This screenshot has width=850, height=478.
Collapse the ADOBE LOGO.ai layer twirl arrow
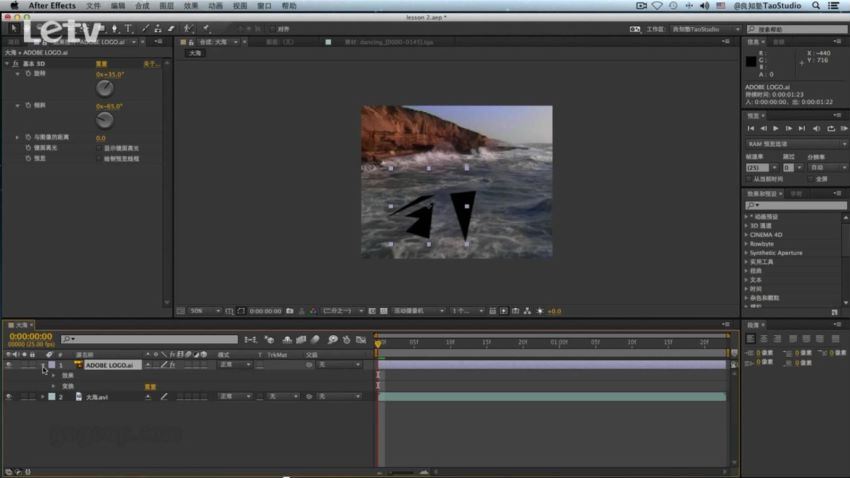tap(43, 365)
